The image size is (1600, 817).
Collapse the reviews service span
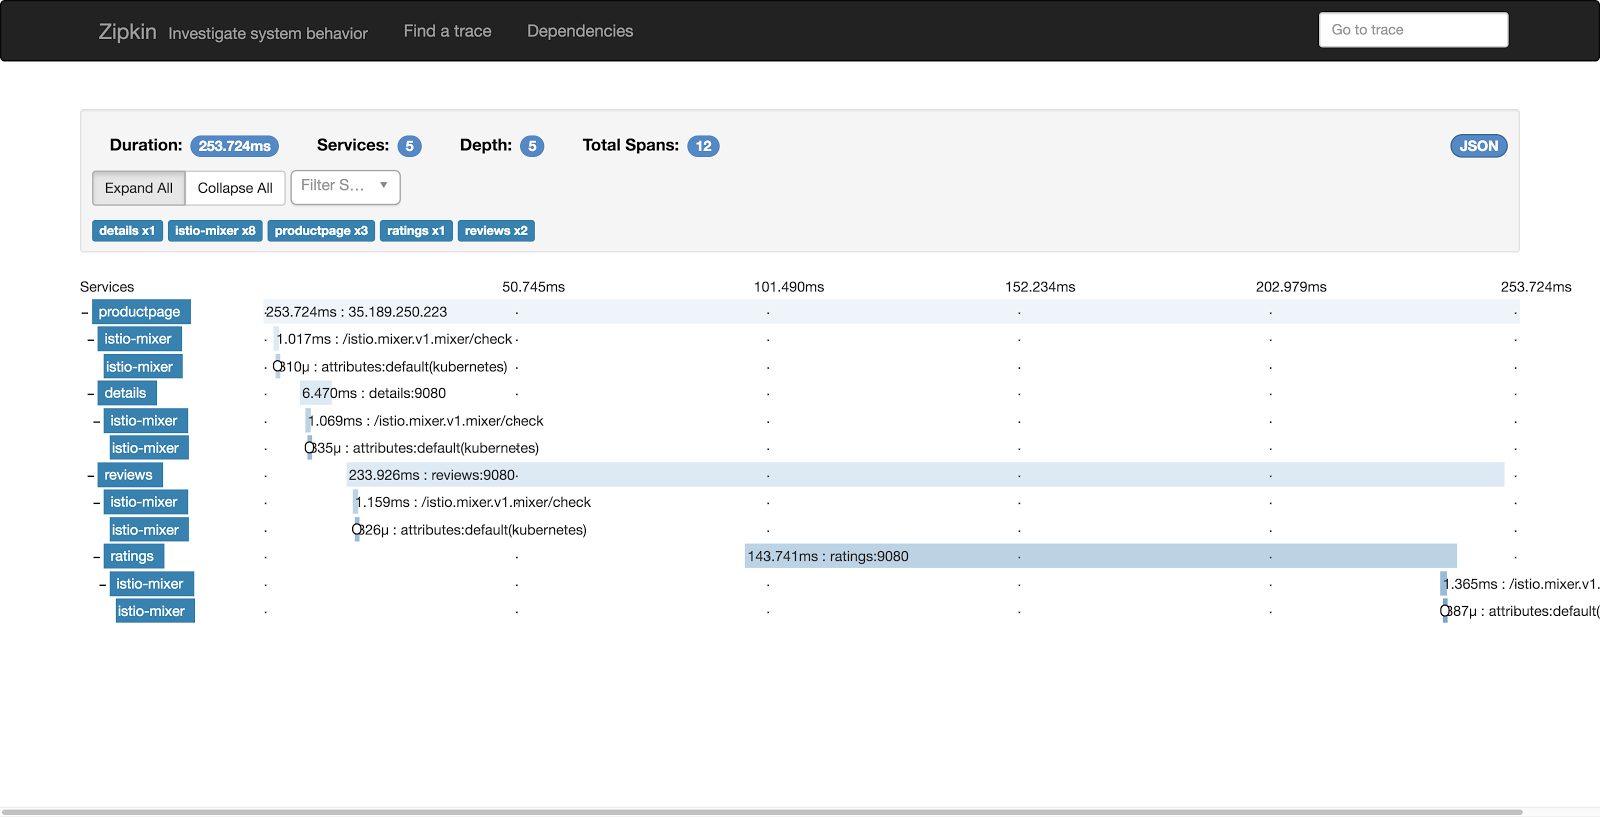point(91,476)
